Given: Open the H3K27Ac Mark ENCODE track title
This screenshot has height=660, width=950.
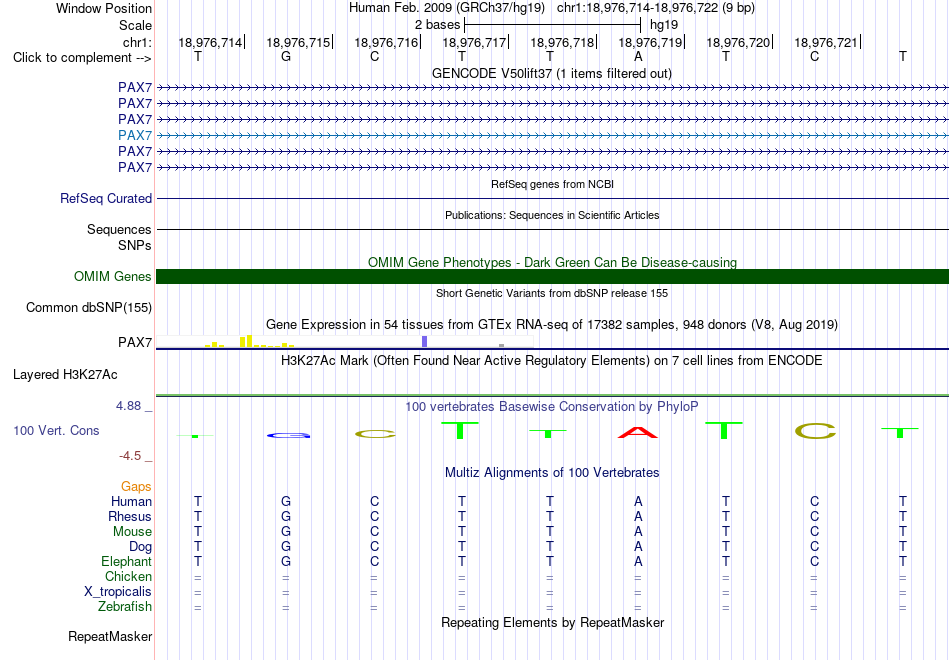Looking at the screenshot, I should pos(552,361).
